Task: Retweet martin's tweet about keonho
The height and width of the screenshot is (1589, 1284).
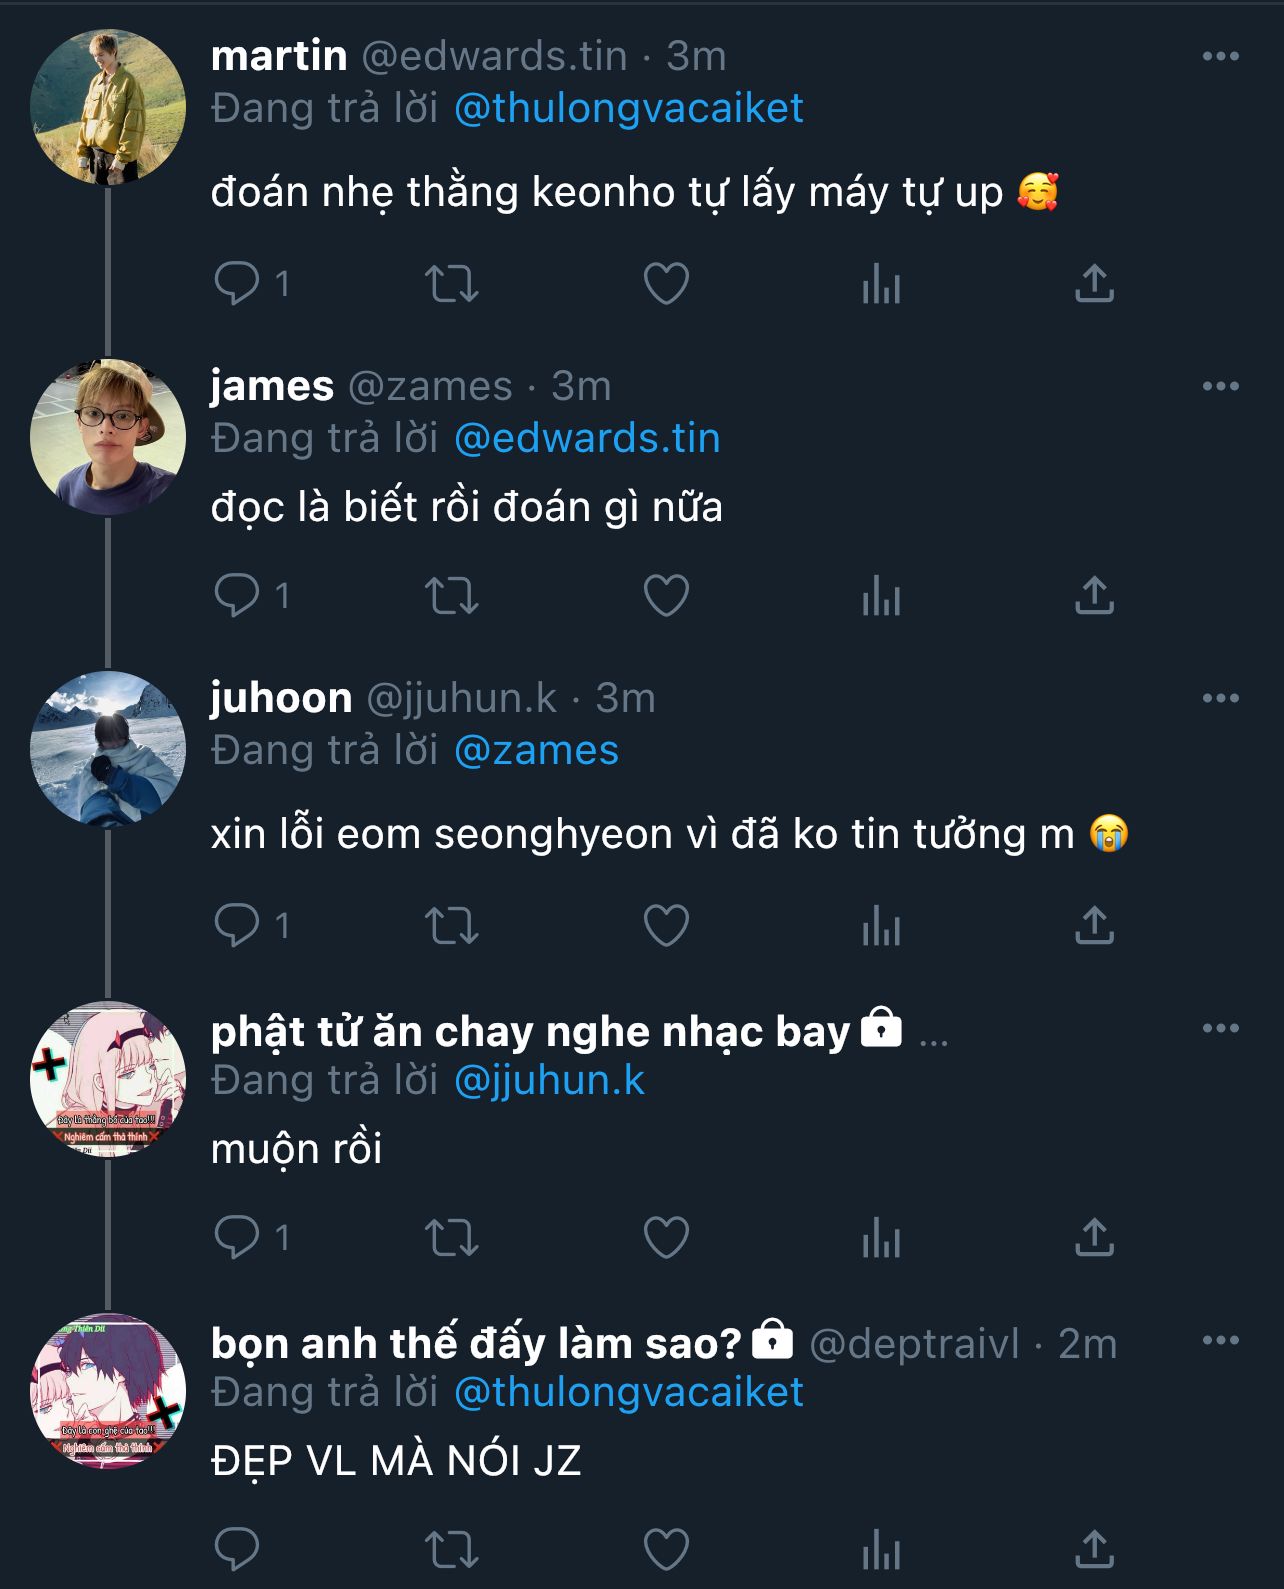Action: tap(452, 284)
